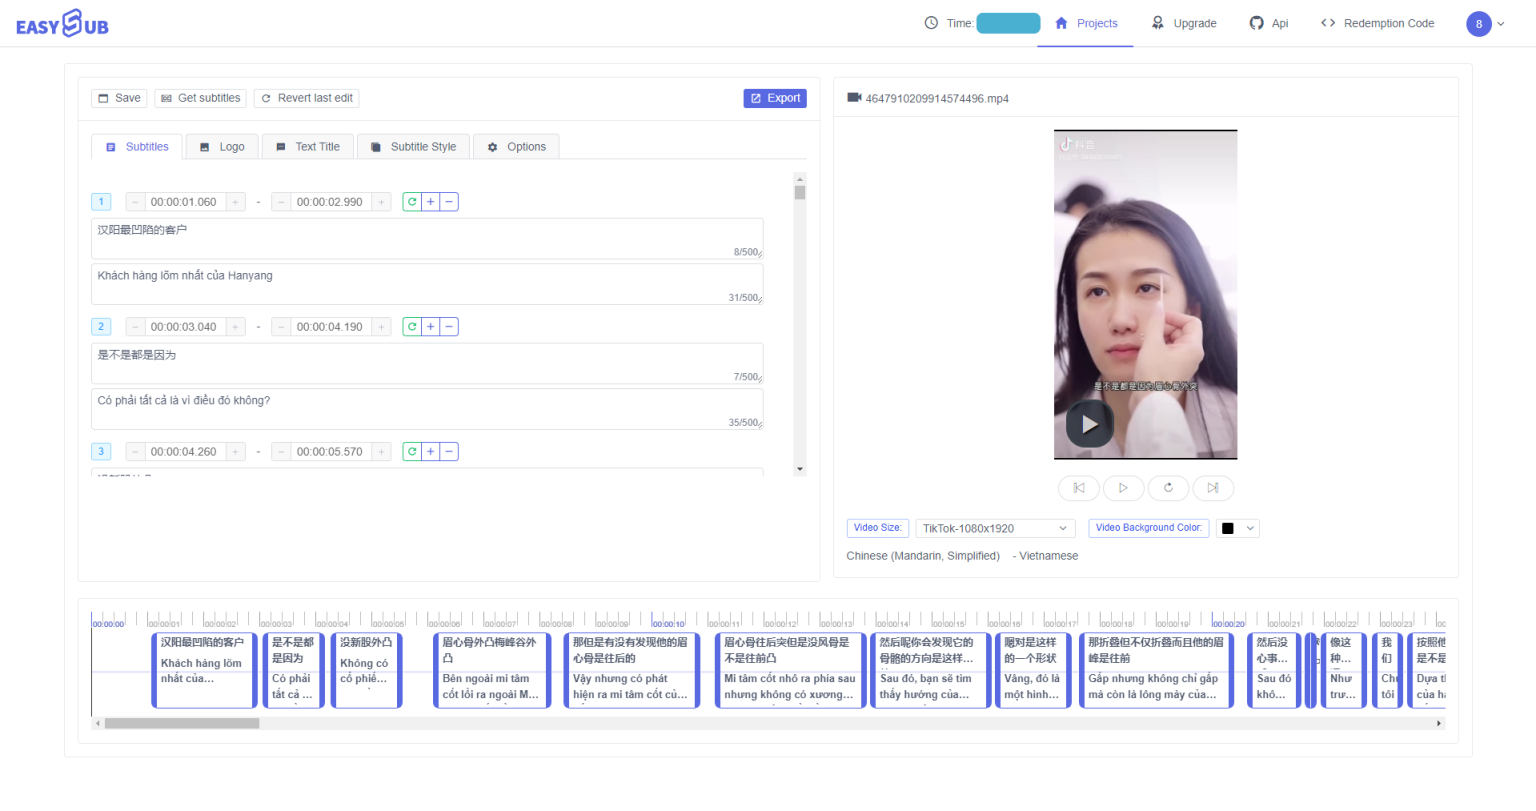
Task: Click the video camera icon beside the mp4 filename
Action: (x=853, y=98)
